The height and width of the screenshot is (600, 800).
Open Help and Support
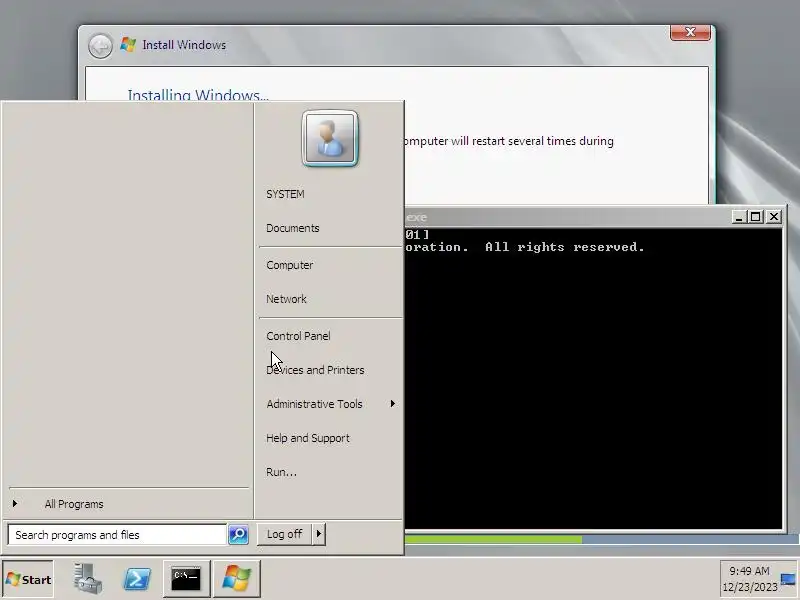pos(308,438)
